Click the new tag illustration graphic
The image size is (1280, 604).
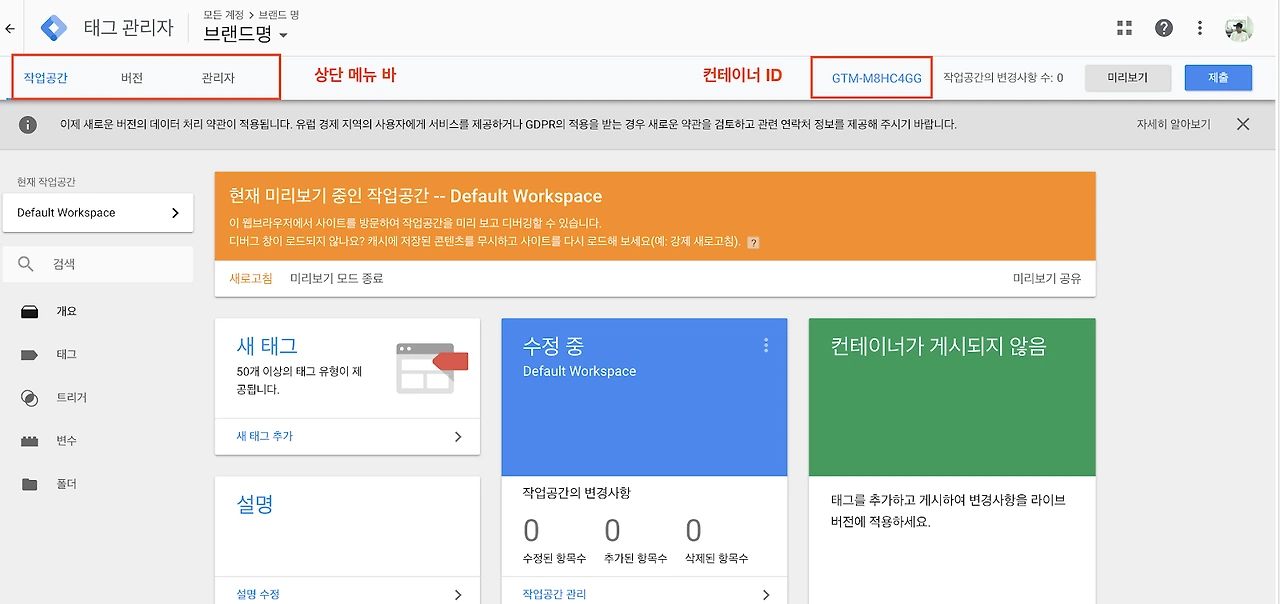coord(431,367)
